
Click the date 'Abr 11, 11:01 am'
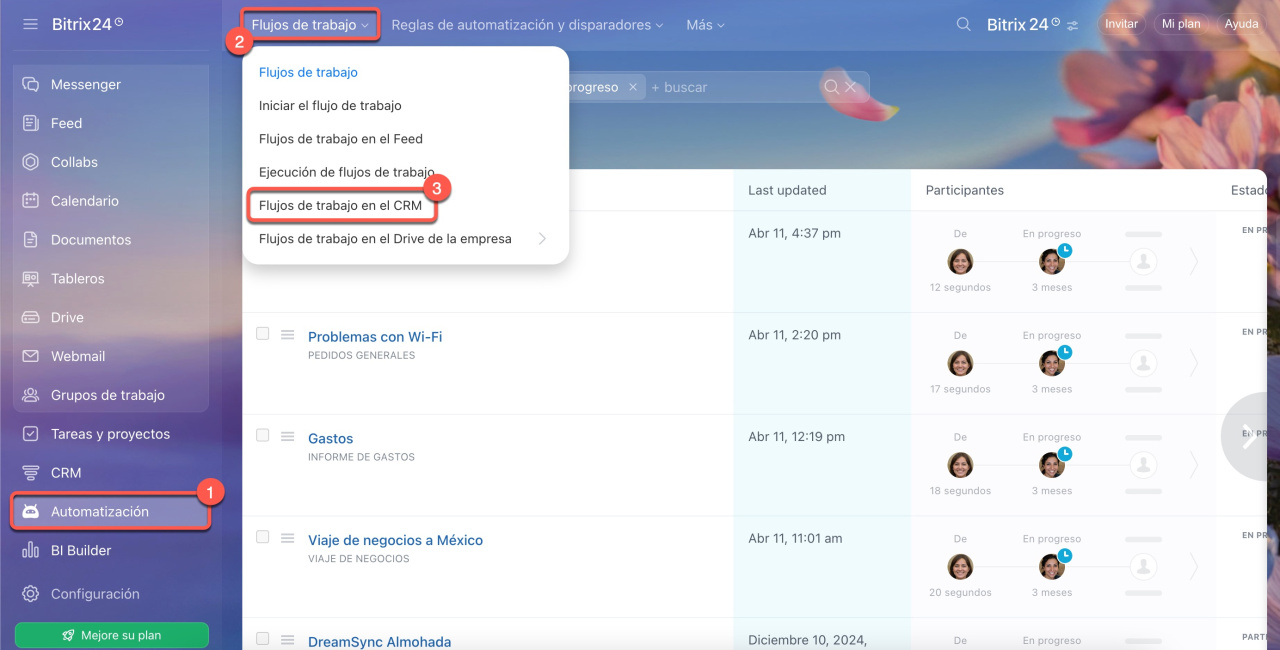(795, 538)
